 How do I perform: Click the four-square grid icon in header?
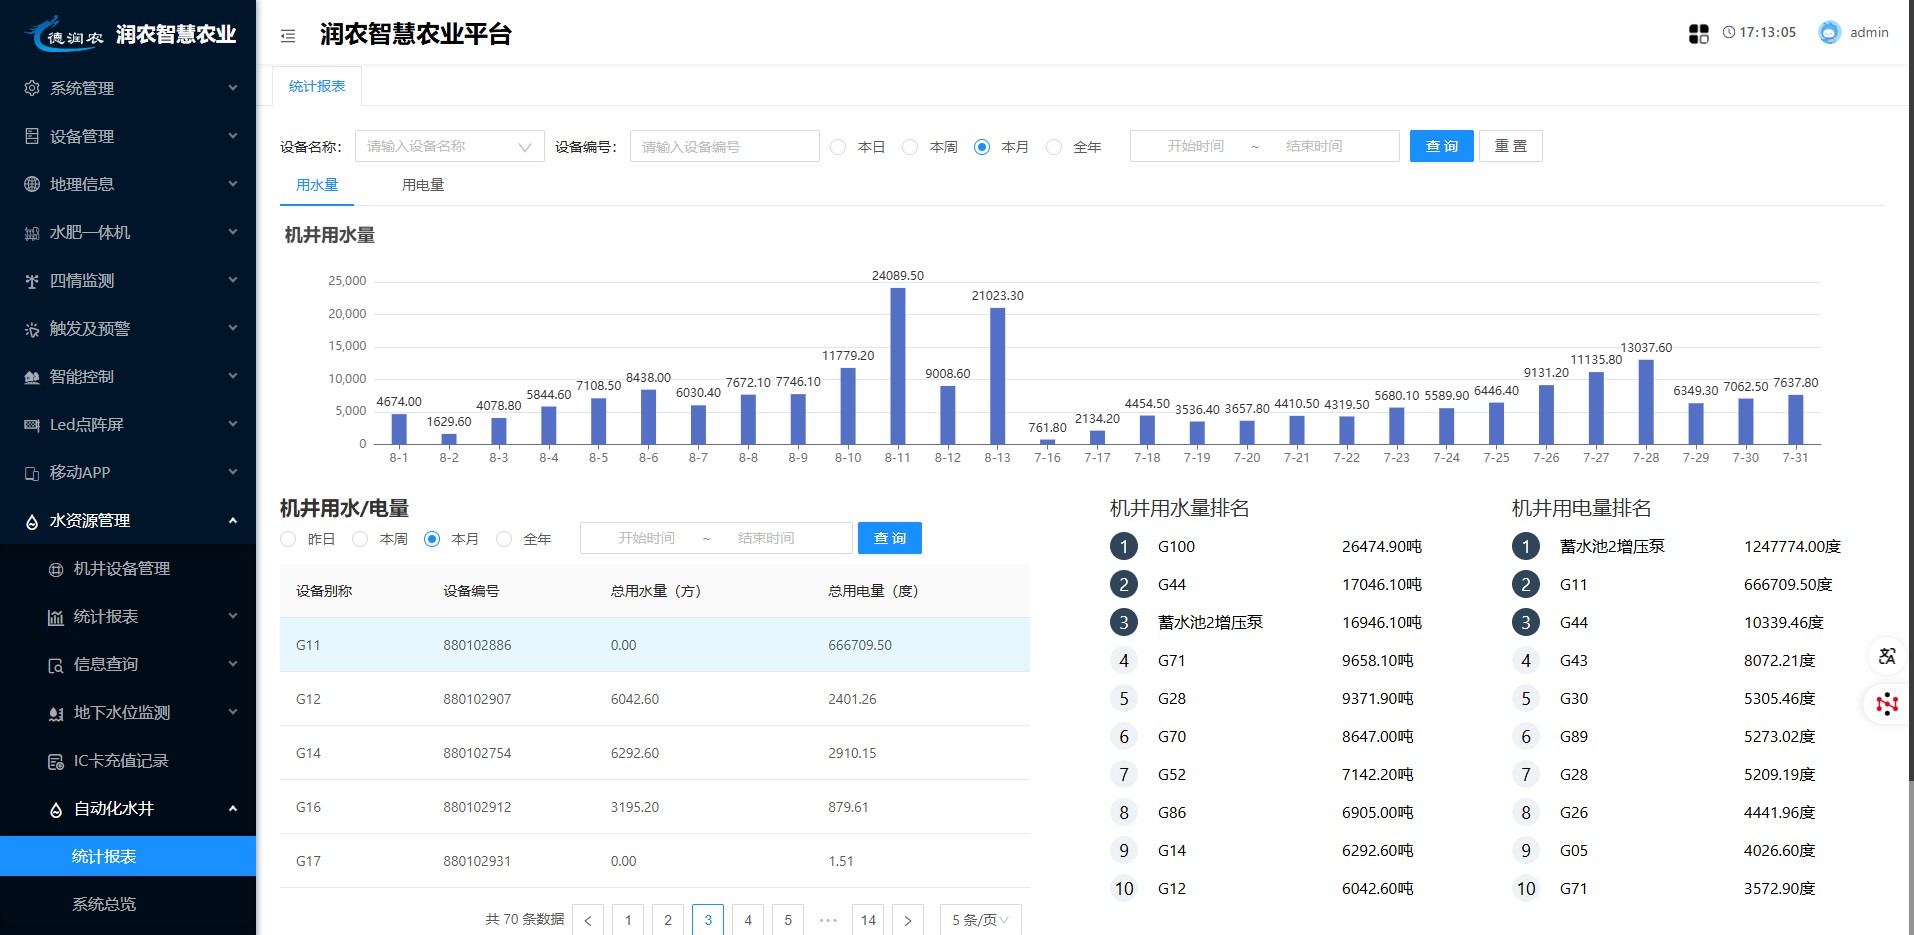(1698, 34)
